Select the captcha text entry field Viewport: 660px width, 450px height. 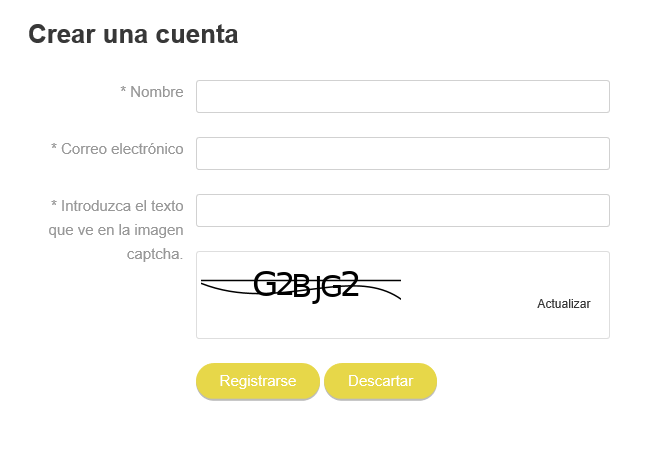coord(403,210)
